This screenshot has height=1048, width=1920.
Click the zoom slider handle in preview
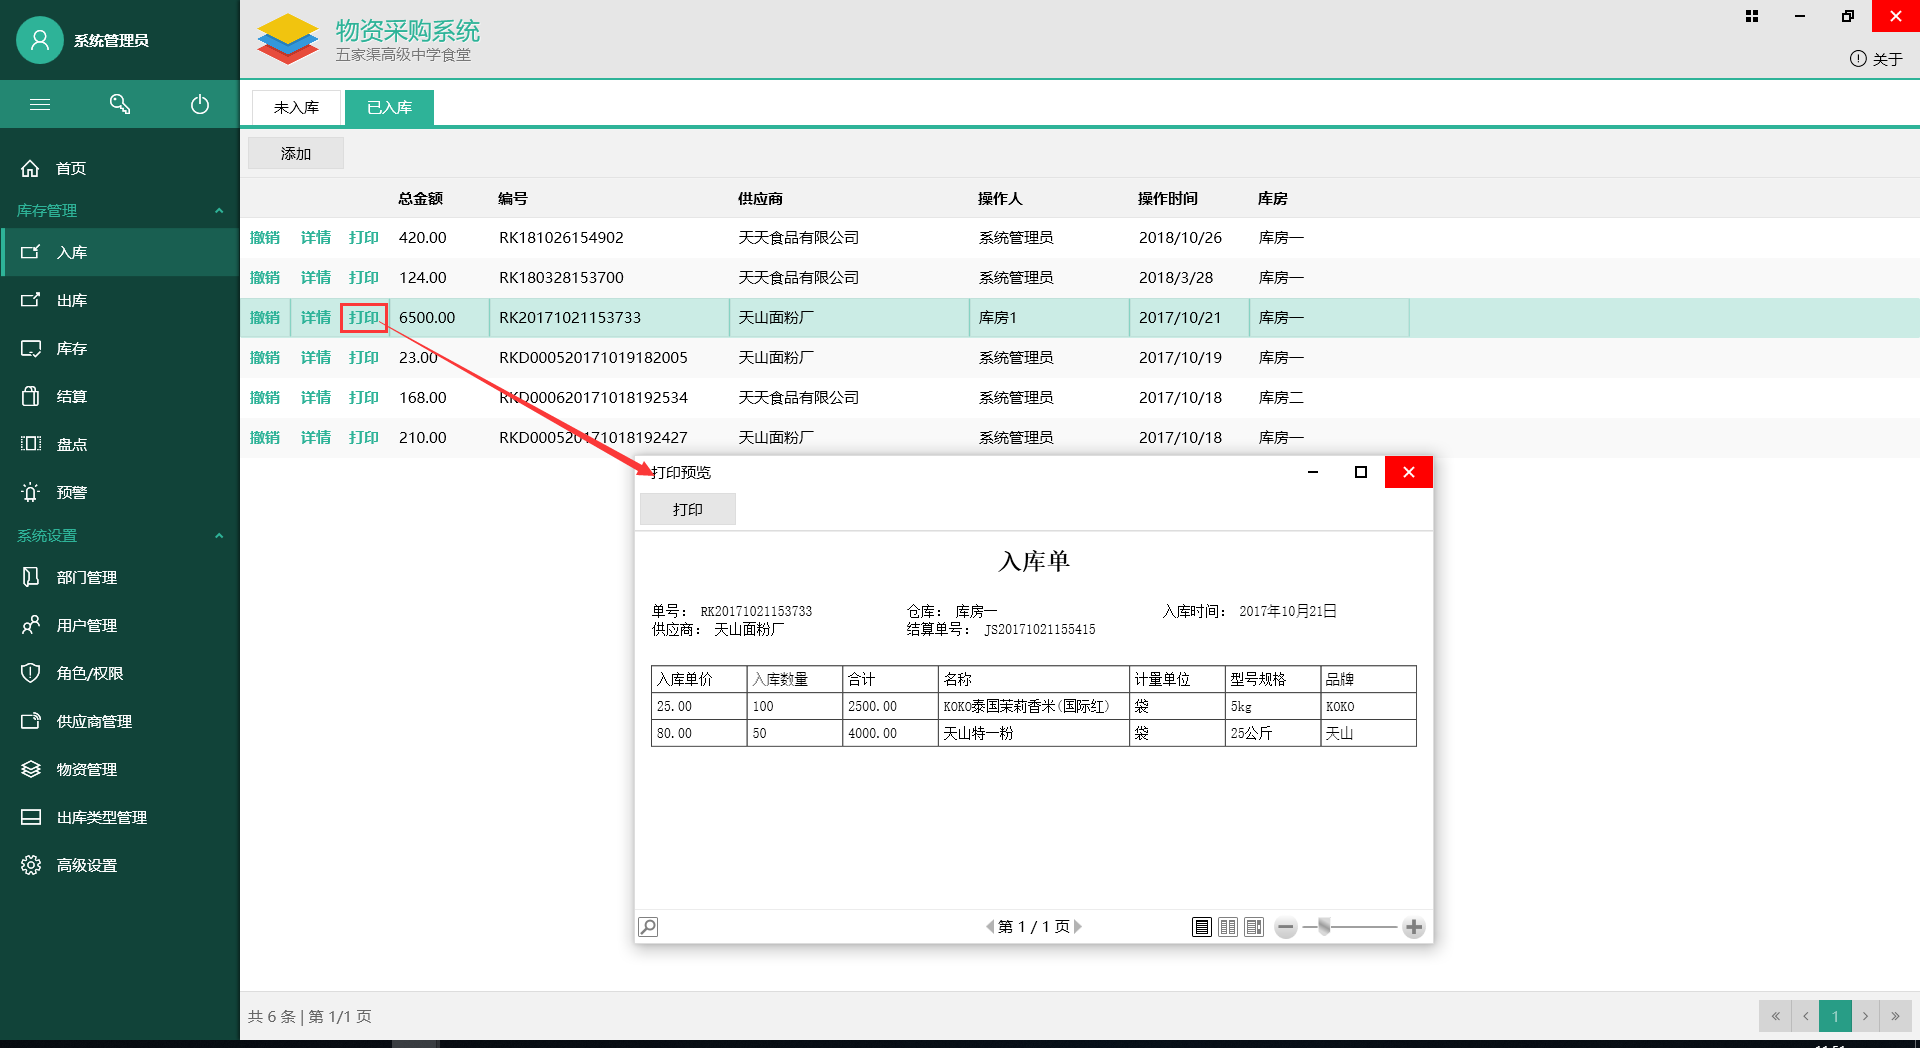click(1324, 927)
